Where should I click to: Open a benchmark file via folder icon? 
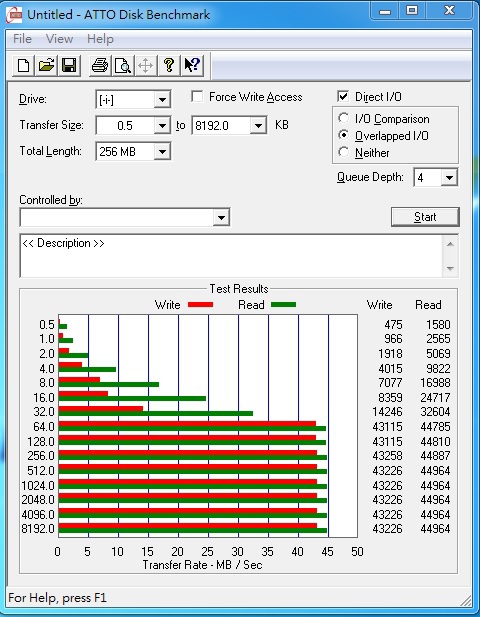(46, 65)
